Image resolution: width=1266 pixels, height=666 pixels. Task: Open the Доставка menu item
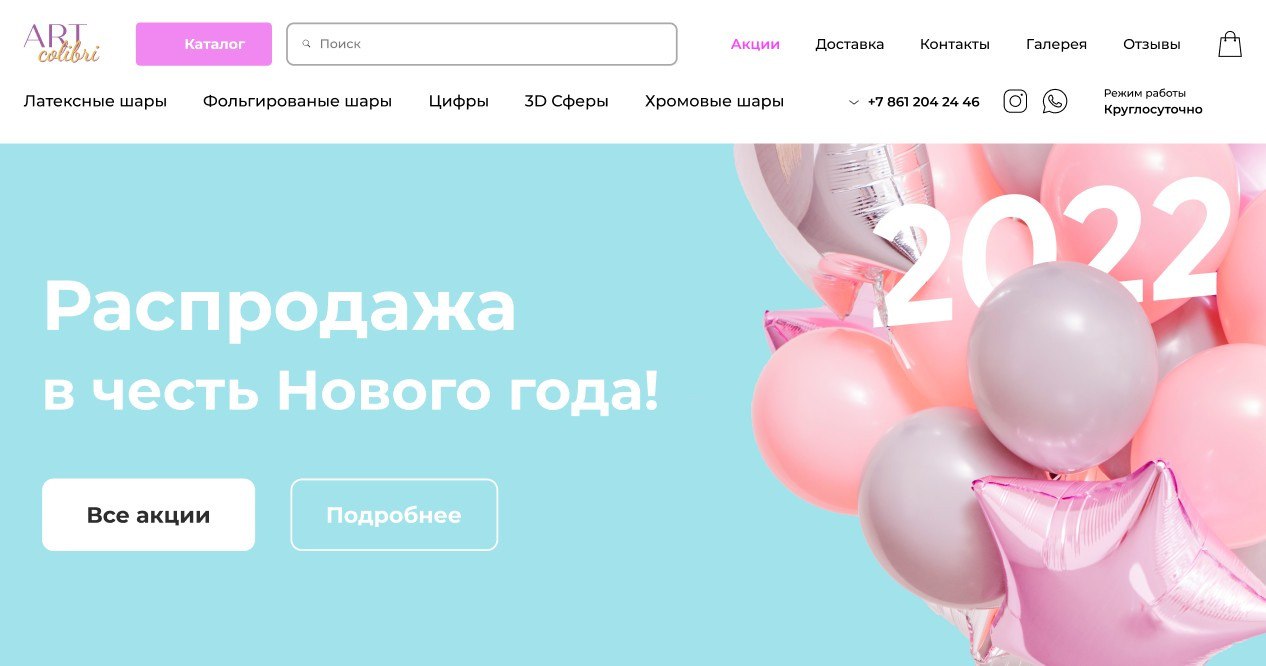tap(850, 44)
